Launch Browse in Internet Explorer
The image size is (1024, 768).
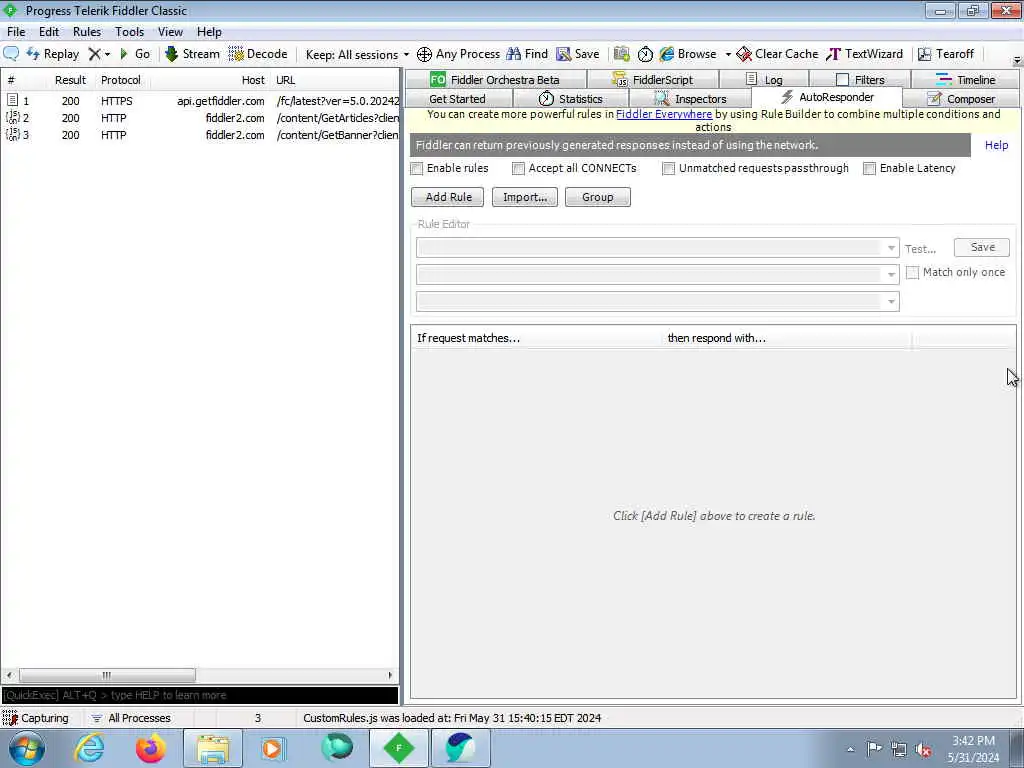click(x=688, y=54)
